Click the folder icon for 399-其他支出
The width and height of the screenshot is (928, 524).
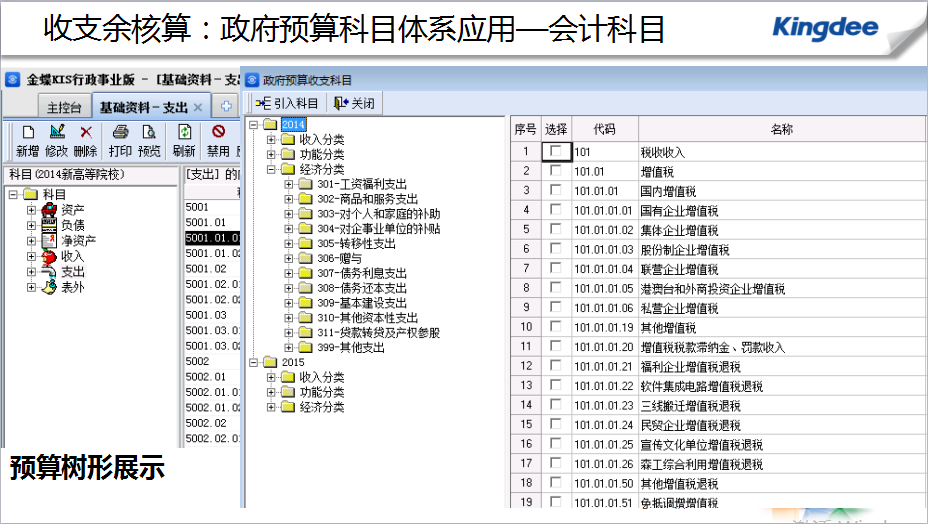click(x=305, y=347)
